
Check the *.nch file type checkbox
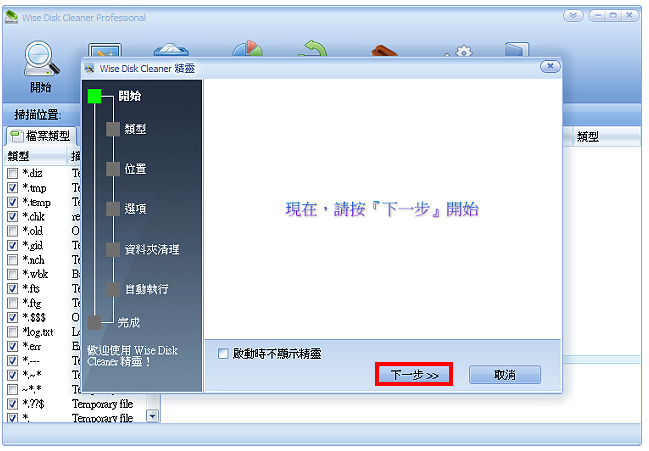(13, 260)
